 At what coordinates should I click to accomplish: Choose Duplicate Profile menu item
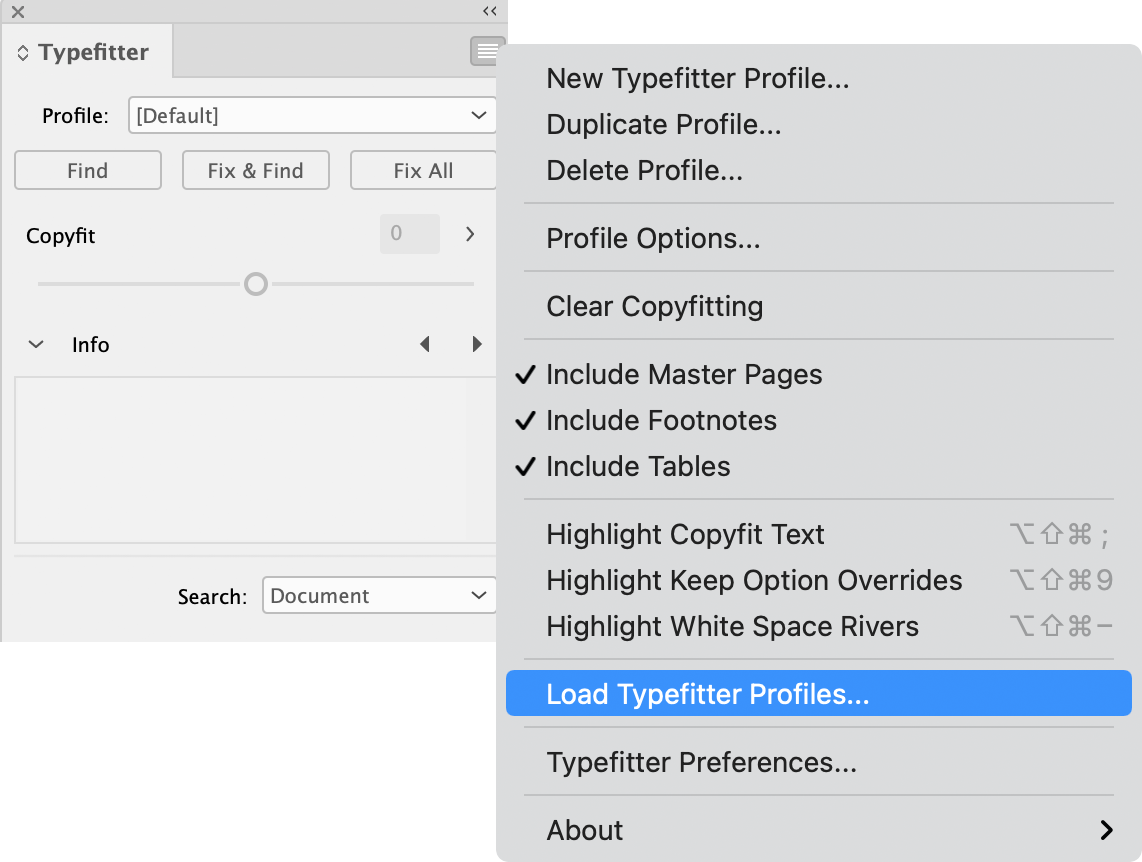(819, 124)
